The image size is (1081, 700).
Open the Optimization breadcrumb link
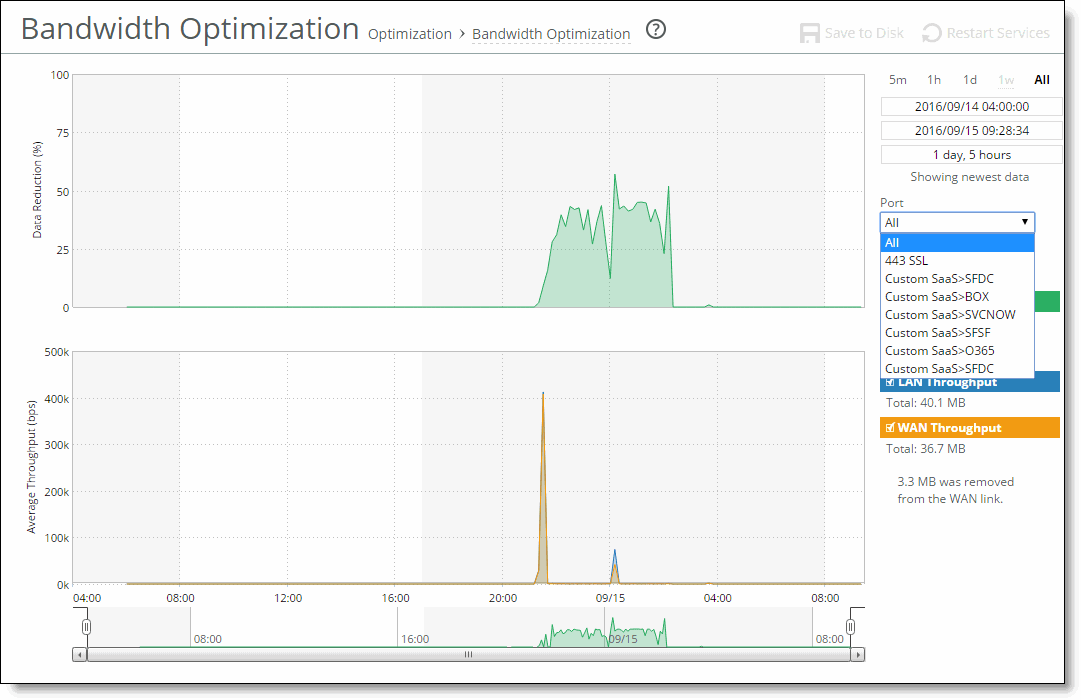click(x=410, y=33)
